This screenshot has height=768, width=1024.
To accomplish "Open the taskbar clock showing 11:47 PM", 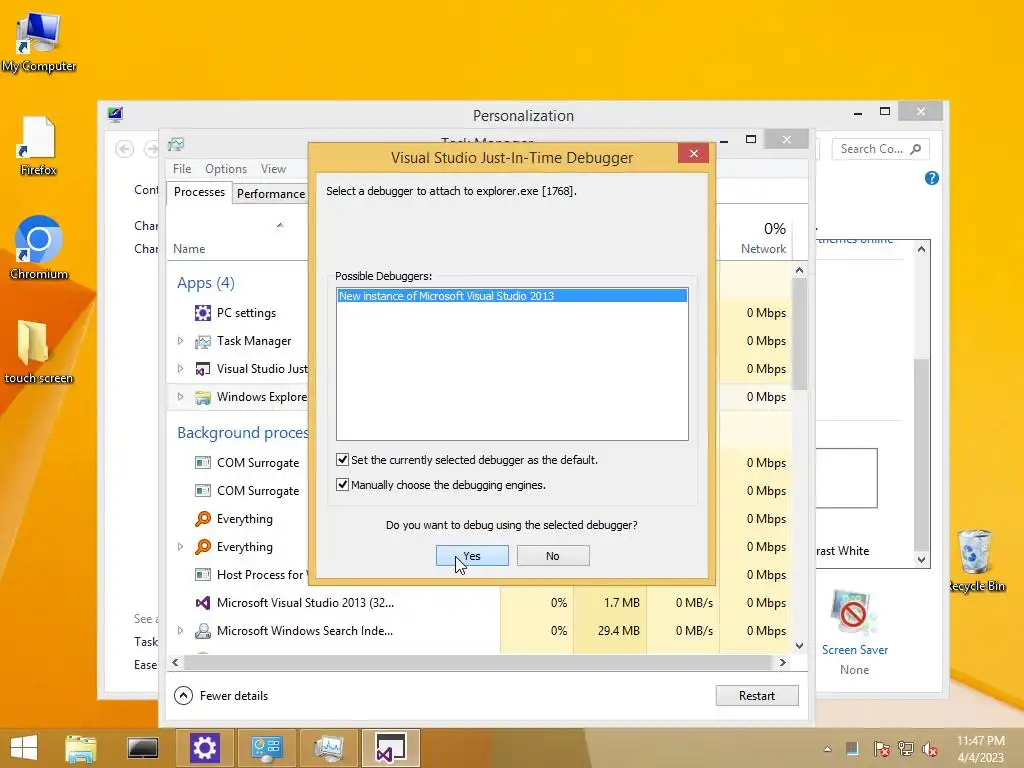I will click(980, 749).
